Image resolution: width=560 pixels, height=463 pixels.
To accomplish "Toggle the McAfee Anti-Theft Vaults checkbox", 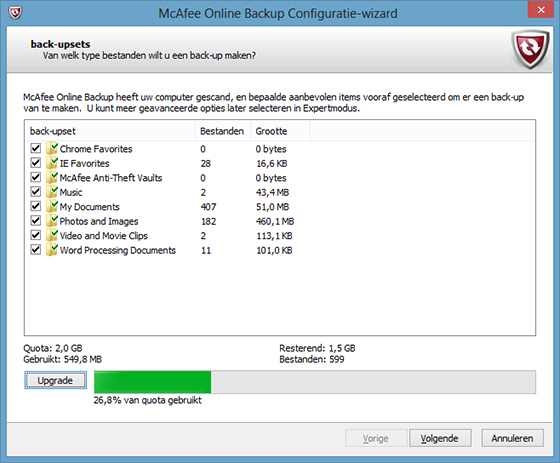I will (36, 177).
